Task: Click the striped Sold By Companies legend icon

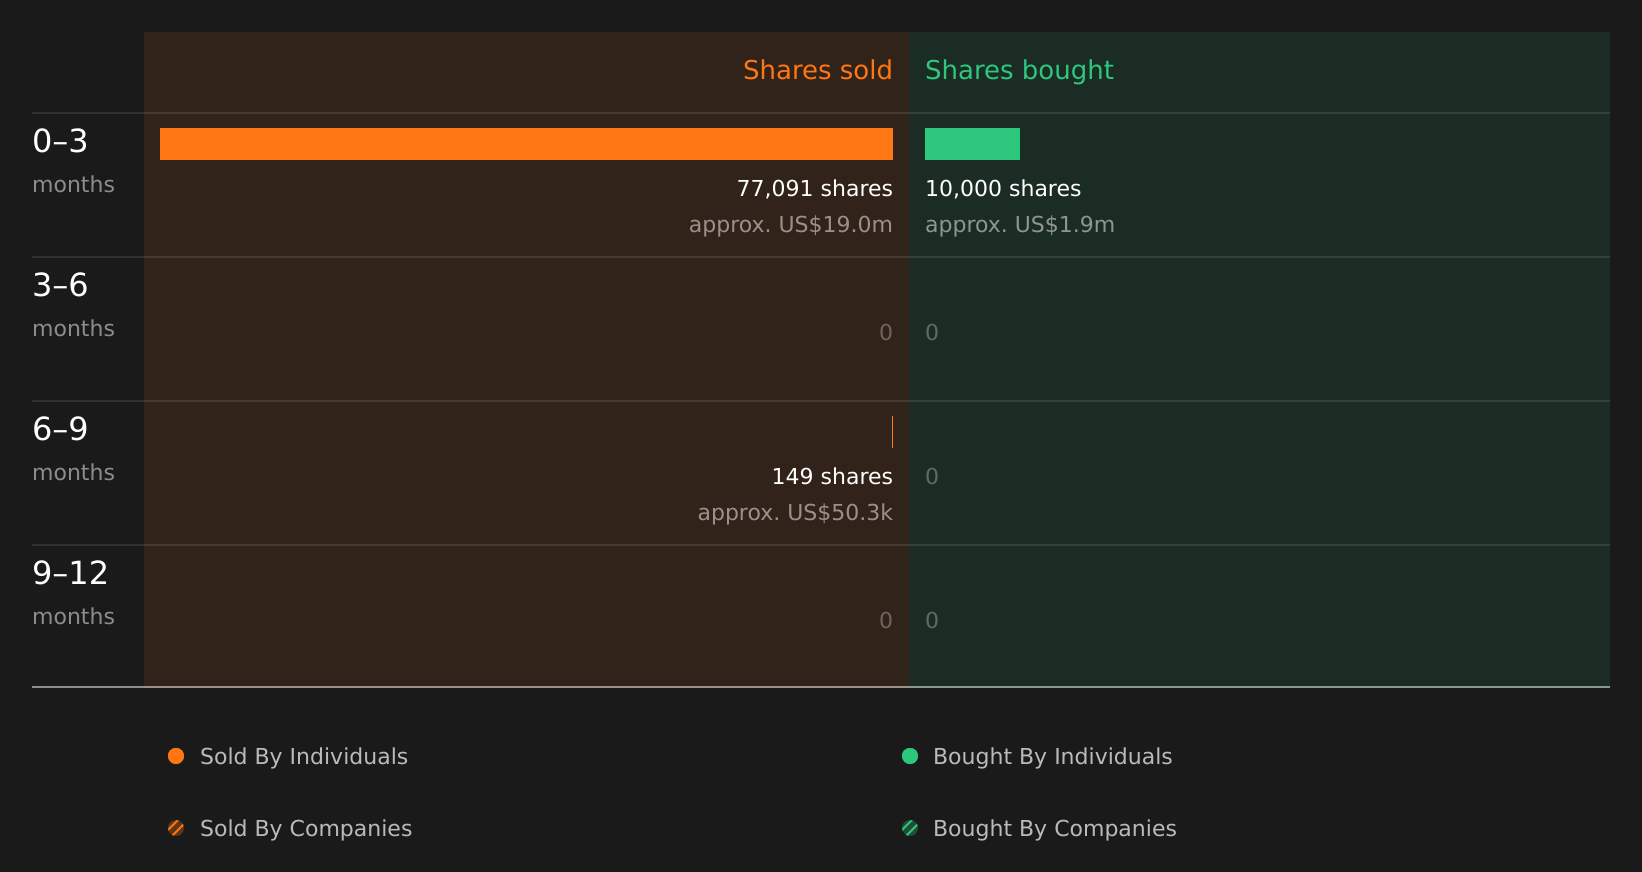Action: point(176,828)
